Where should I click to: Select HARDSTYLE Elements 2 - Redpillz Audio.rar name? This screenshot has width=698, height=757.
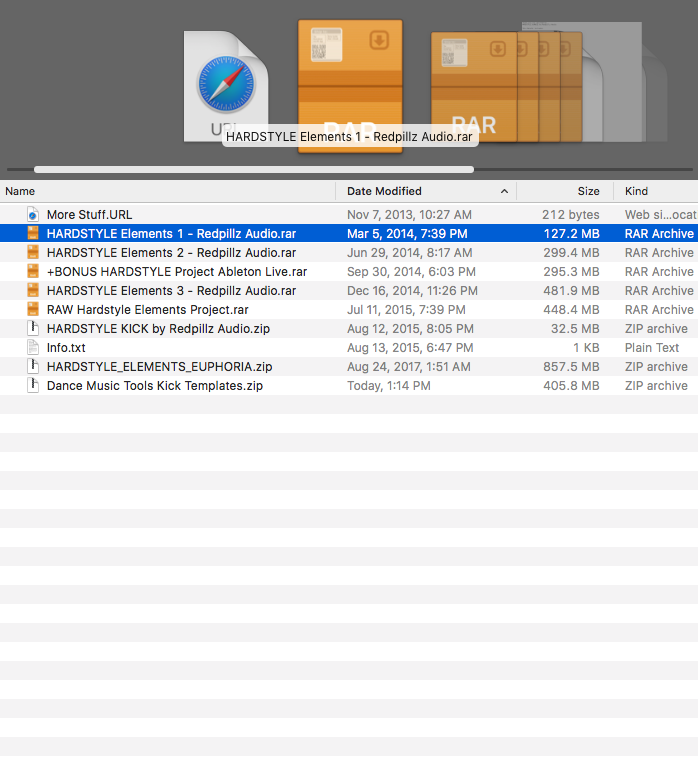pos(171,252)
